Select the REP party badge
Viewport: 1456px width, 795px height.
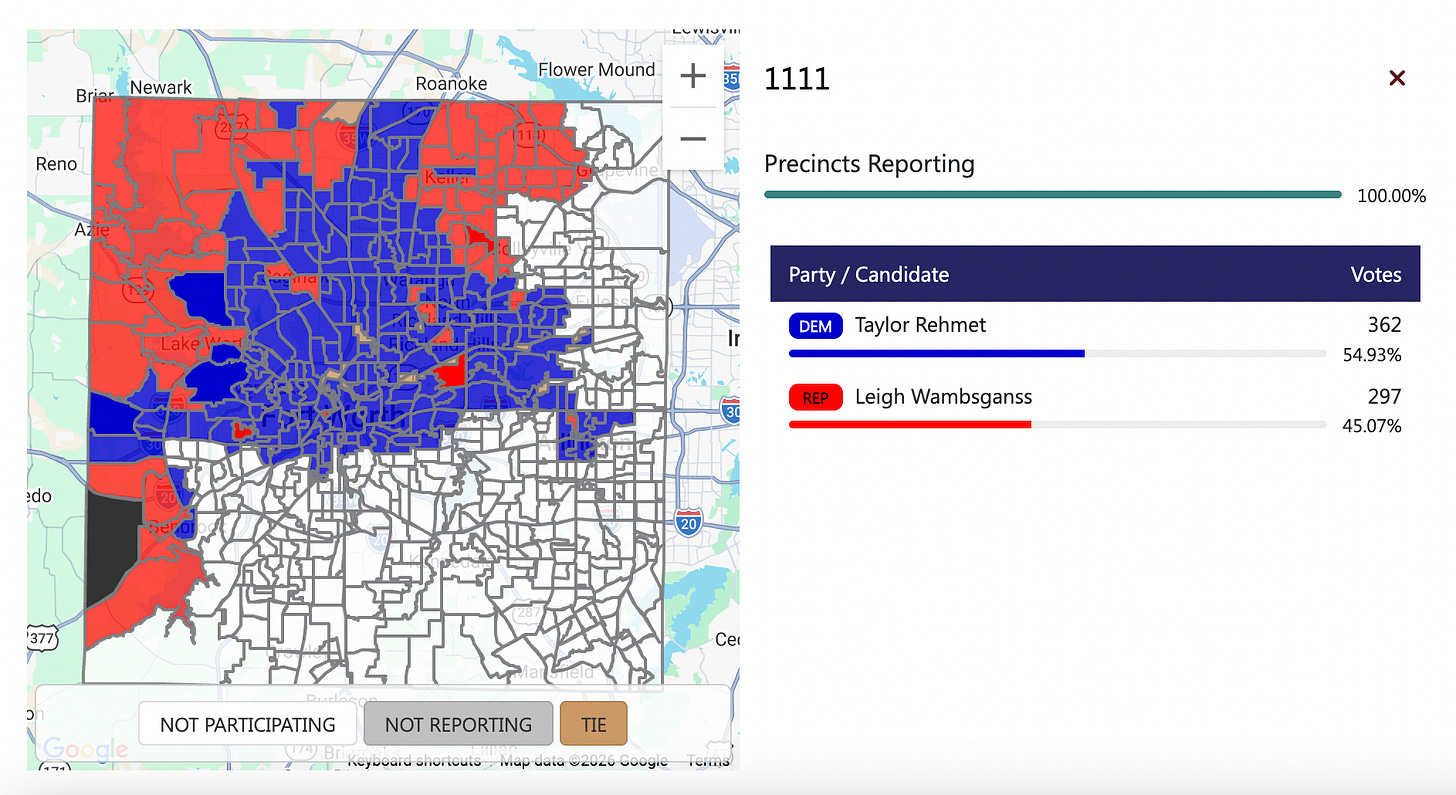pos(815,397)
